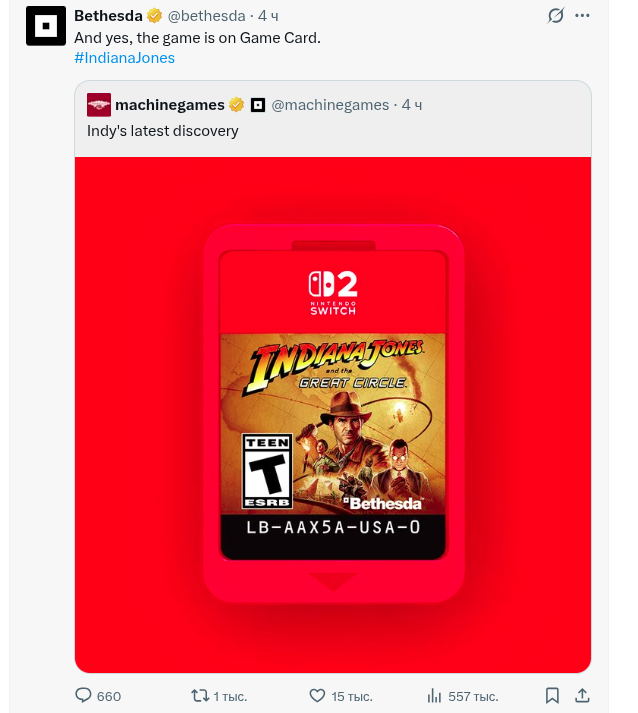Bookmark this Bethesda post
Image resolution: width=638 pixels, height=713 pixels.
(552, 695)
